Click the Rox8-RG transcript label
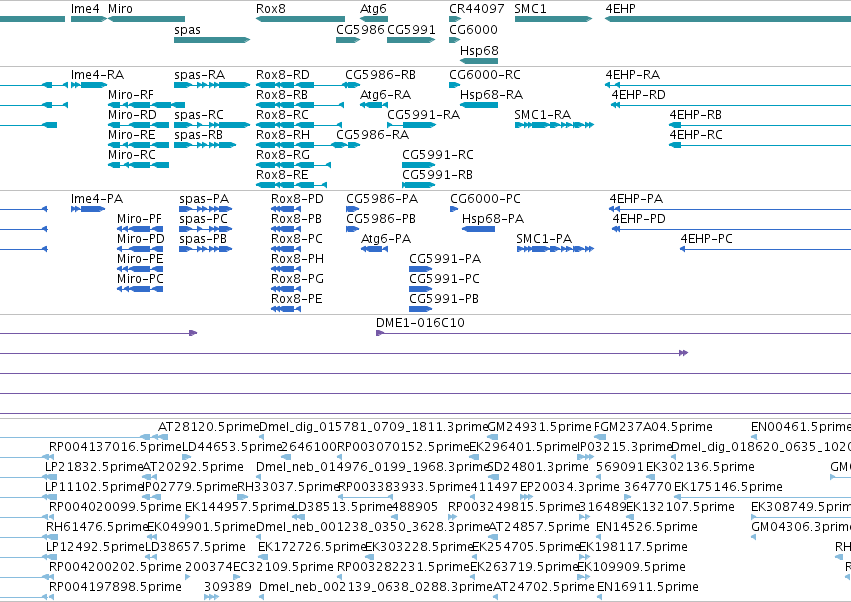The height and width of the screenshot is (602, 851). pyautogui.click(x=283, y=155)
